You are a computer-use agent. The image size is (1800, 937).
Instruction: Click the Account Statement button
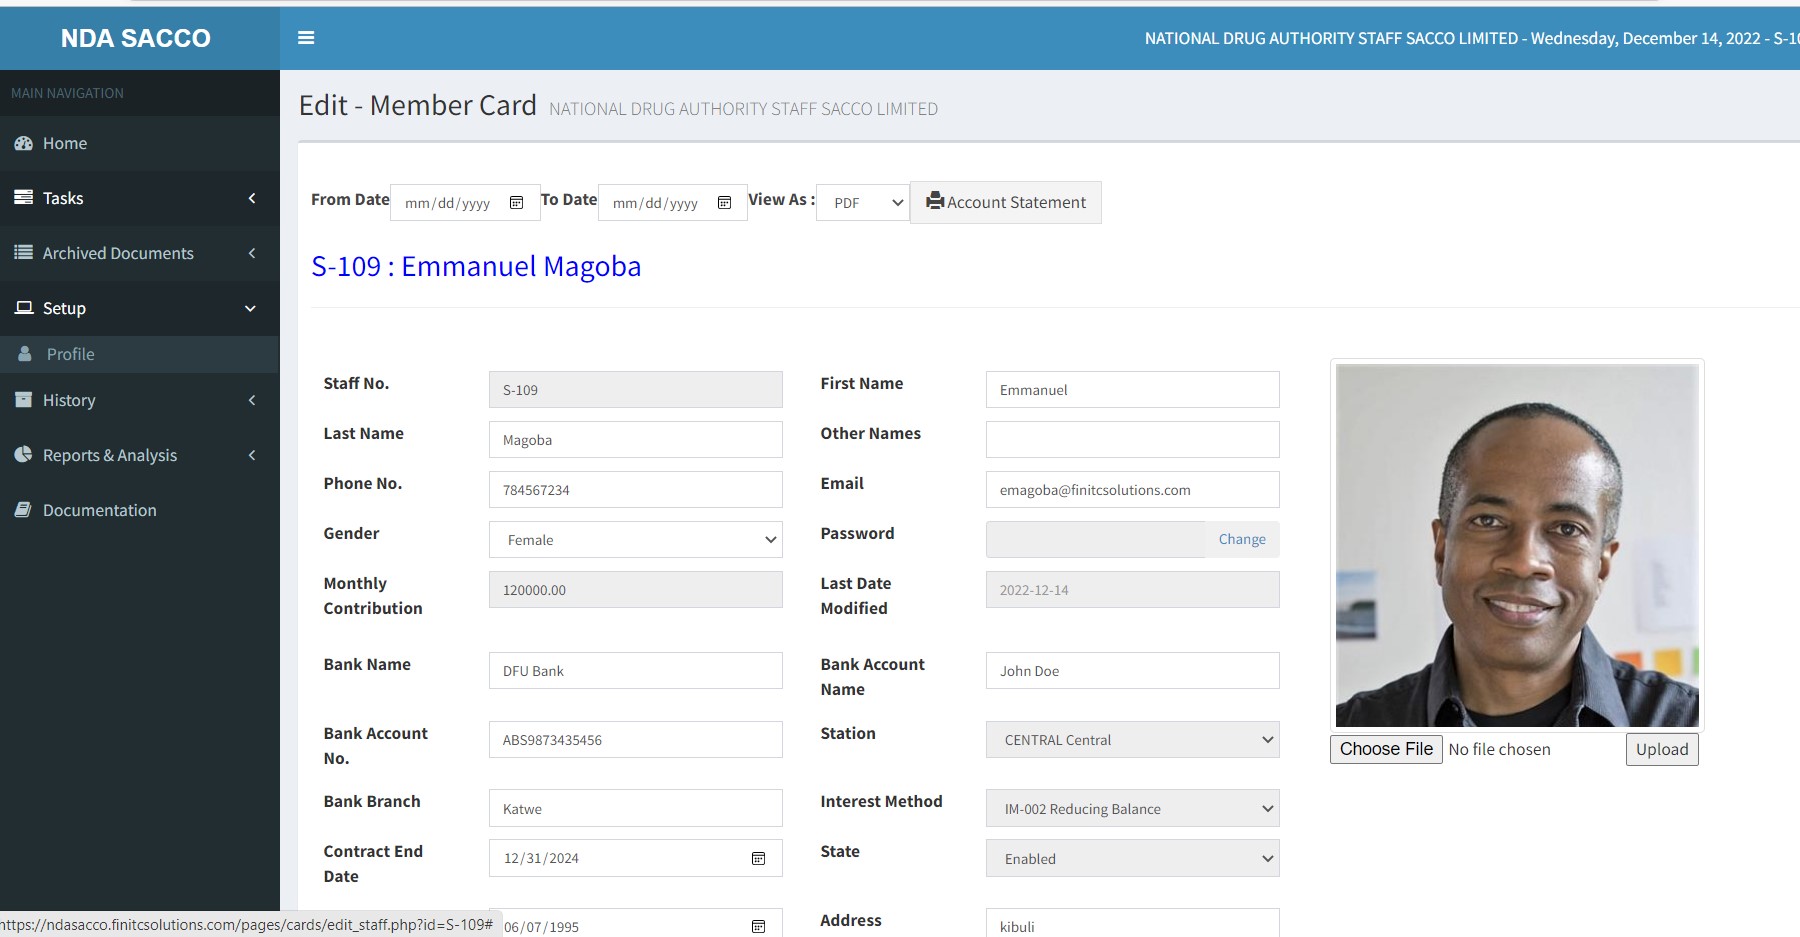coord(1006,203)
